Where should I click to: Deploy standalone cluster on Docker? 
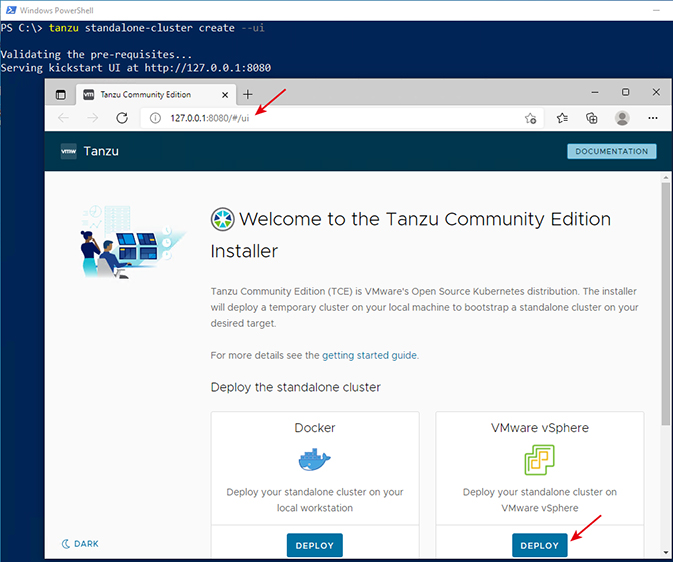(315, 545)
